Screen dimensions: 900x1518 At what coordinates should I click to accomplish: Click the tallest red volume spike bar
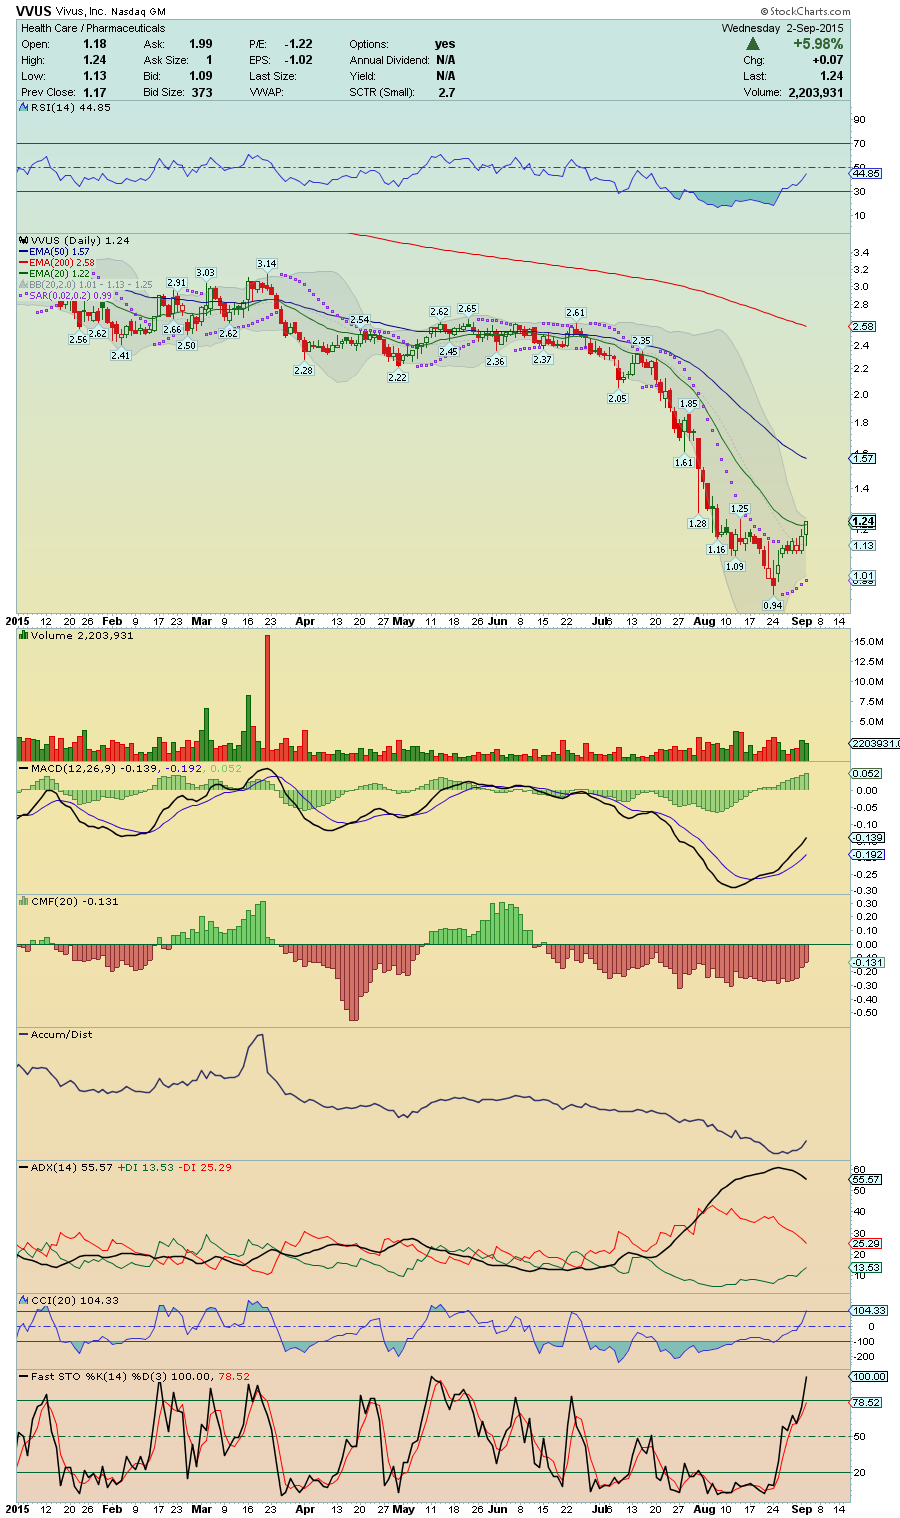click(267, 698)
